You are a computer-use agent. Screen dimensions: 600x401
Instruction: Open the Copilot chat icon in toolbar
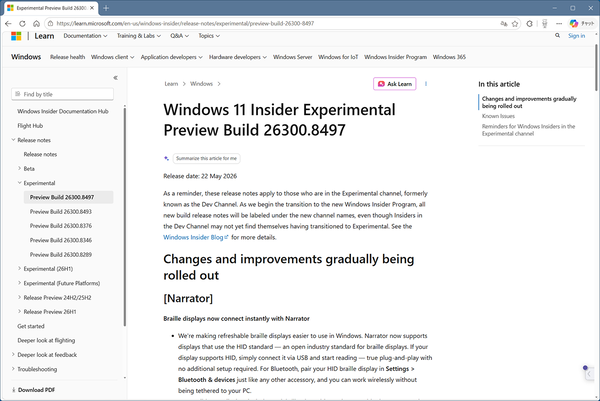pyautogui.click(x=574, y=24)
